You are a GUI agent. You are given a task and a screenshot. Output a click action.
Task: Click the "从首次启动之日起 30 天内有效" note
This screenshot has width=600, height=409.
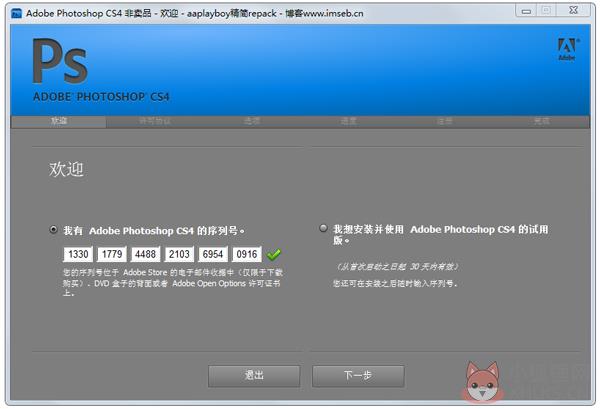pyautogui.click(x=397, y=267)
